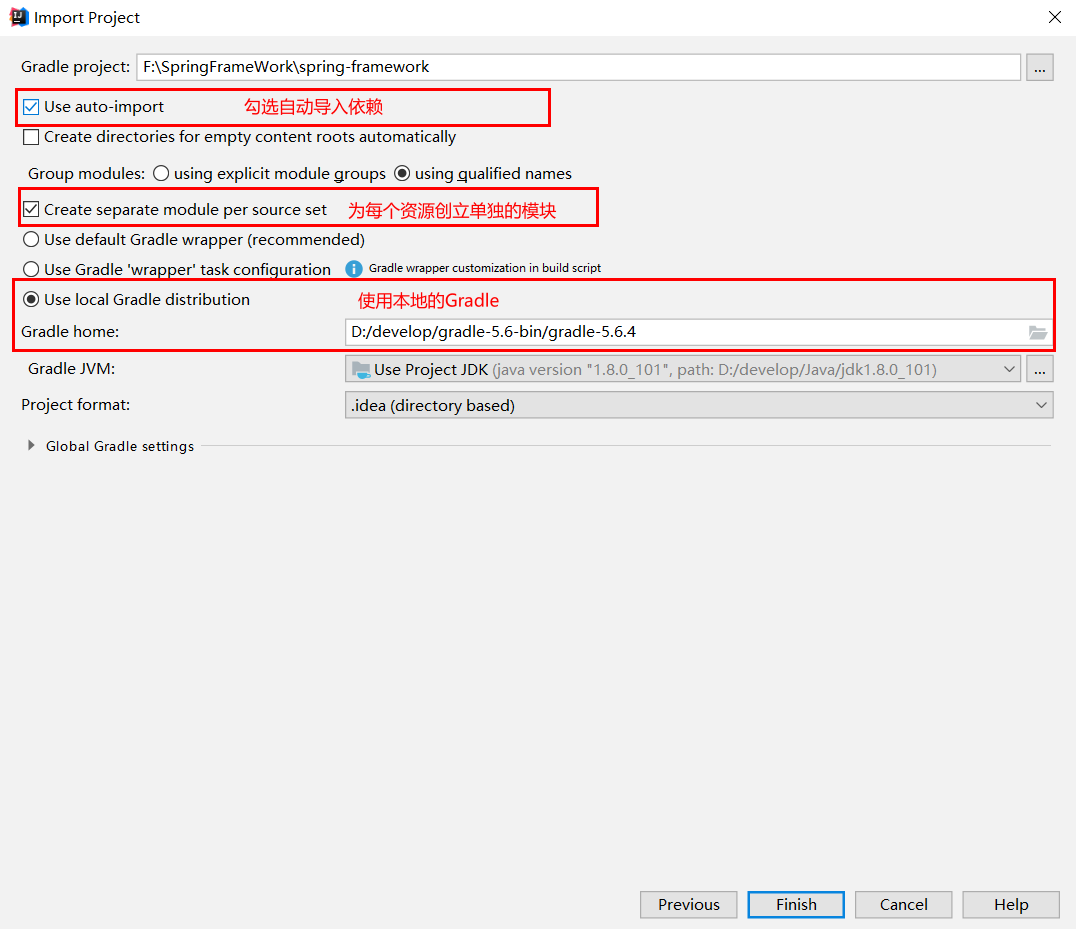Browse for Gradle project path via ellipsis button
Image resolution: width=1076 pixels, height=929 pixels.
pos(1040,67)
